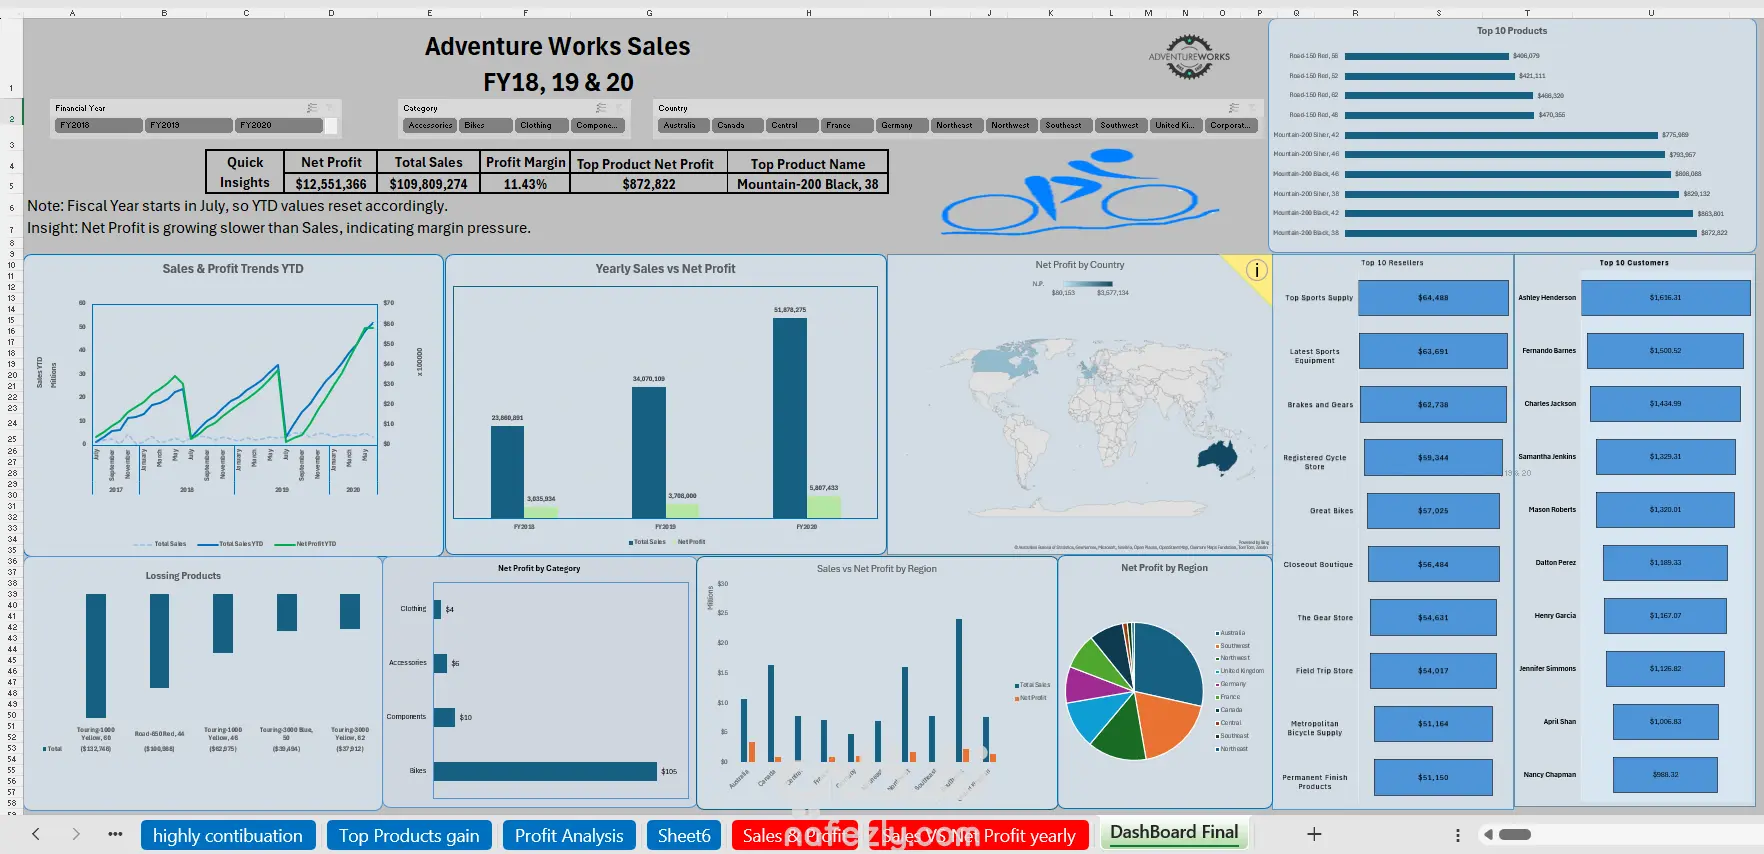The image size is (1764, 854).
Task: Toggle Clothing in Category slicer
Action: [542, 126]
